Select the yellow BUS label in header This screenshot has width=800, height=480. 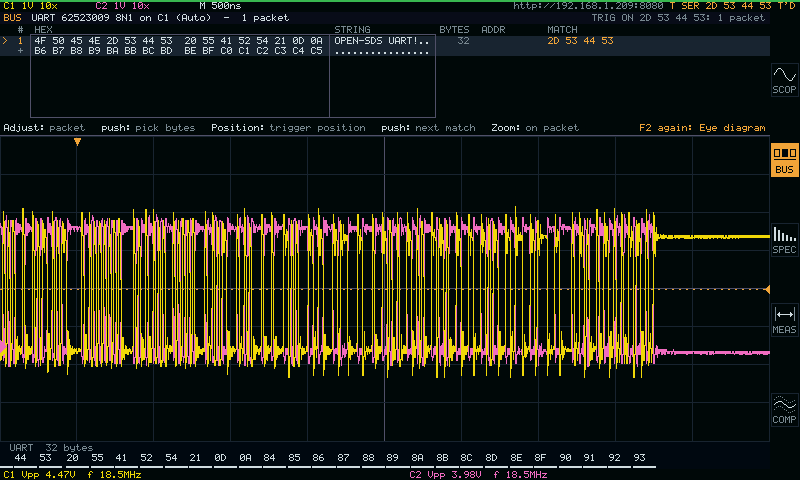click(12, 17)
